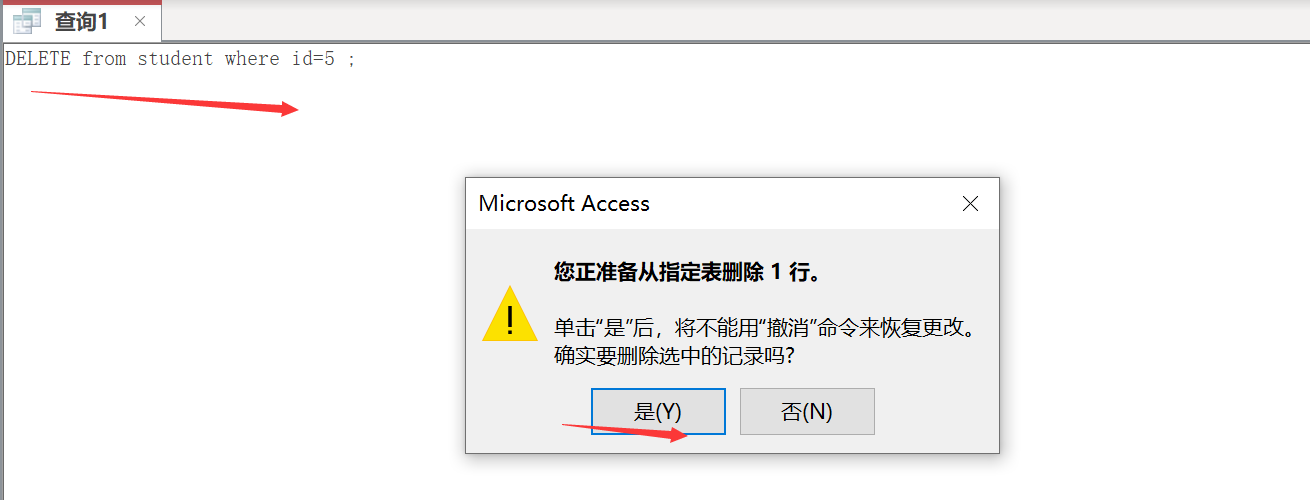Select the 查询1 tab label
The image size is (1310, 500).
tap(81, 21)
